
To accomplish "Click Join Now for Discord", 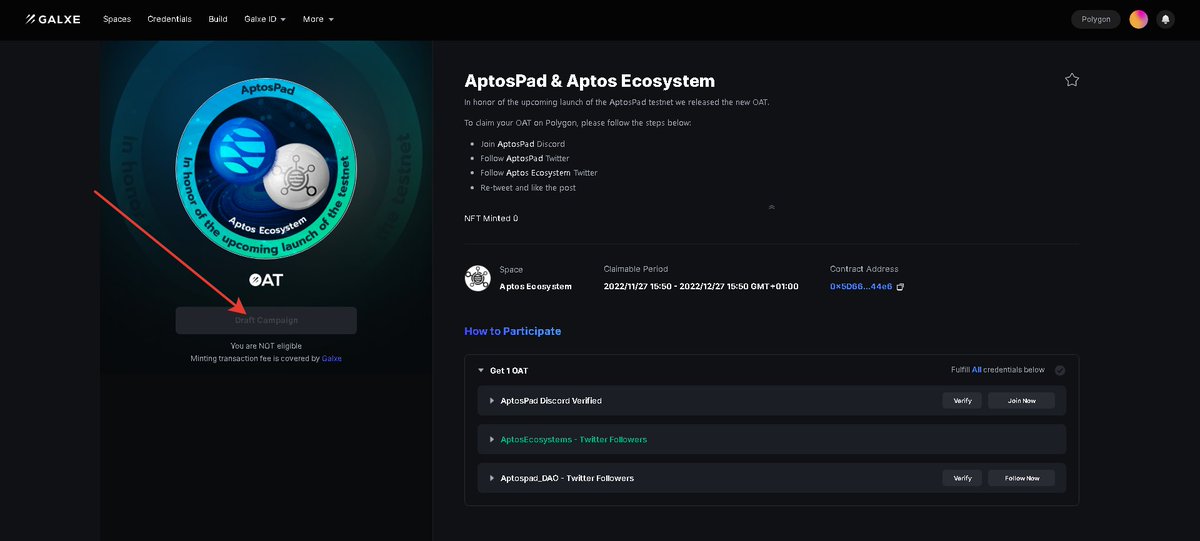I will tap(1021, 401).
